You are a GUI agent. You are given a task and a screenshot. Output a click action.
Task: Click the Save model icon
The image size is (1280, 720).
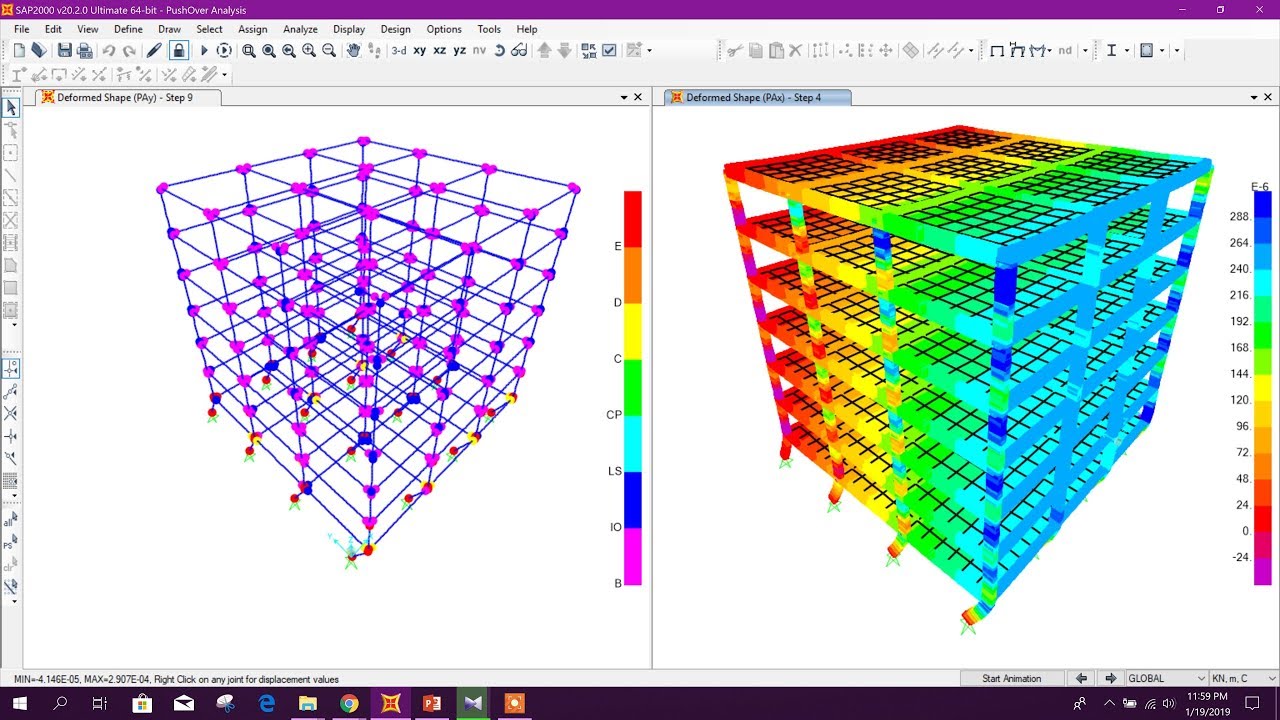pyautogui.click(x=65, y=50)
